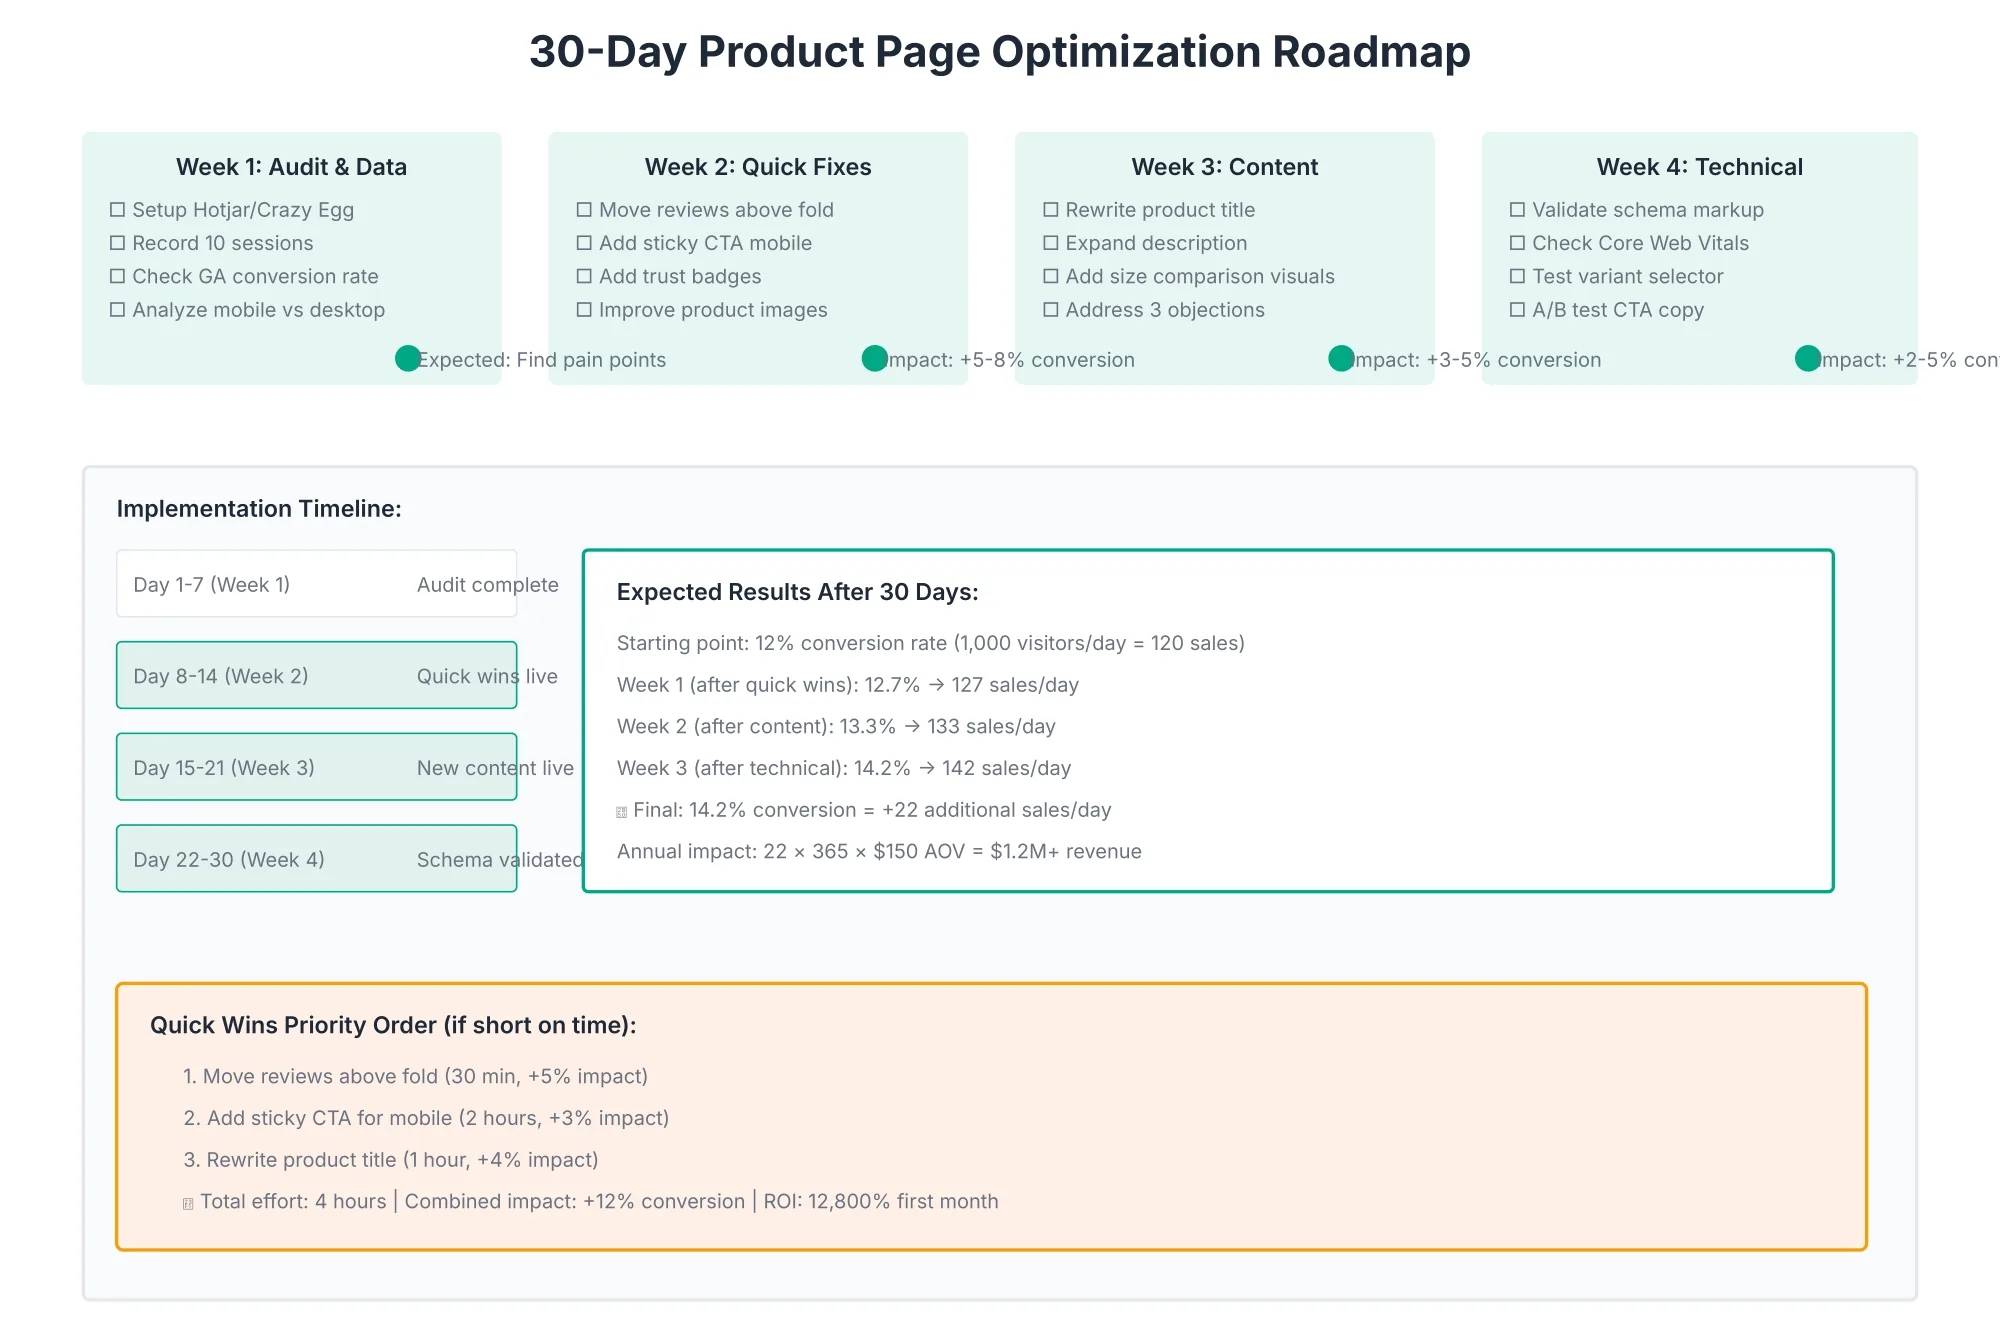This screenshot has height=1333, width=2000.
Task: Click the Annual impact $1.2M+ revenue line
Action: pos(879,851)
